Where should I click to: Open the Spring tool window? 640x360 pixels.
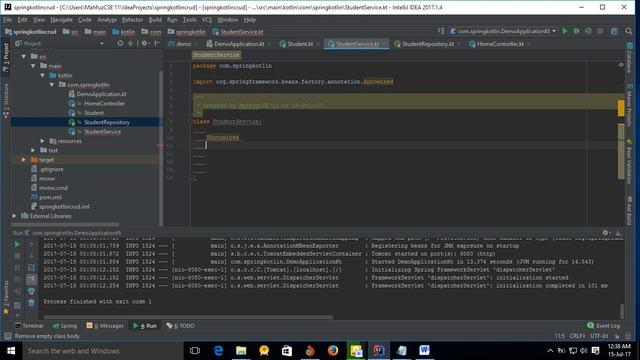click(x=64, y=326)
